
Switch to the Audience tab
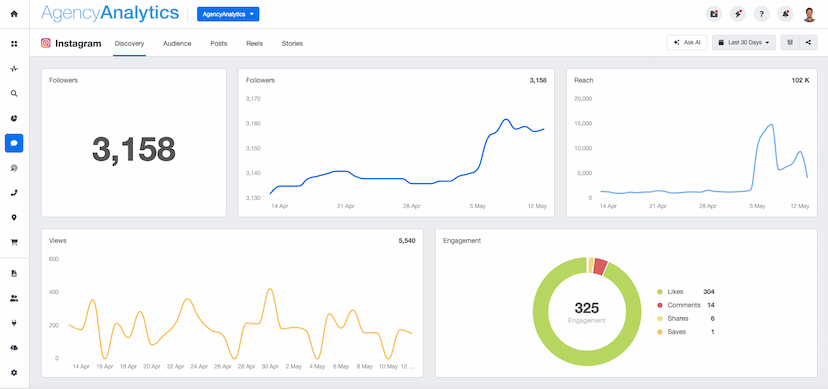pos(177,44)
